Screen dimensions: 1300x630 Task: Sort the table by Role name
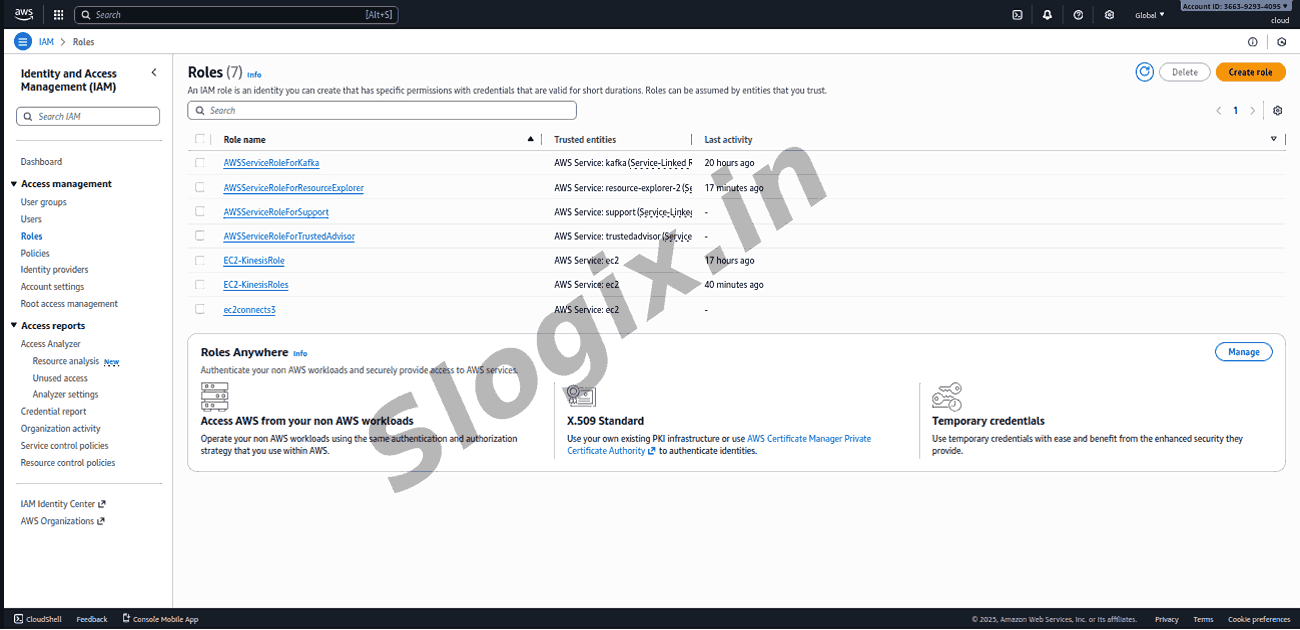[245, 140]
